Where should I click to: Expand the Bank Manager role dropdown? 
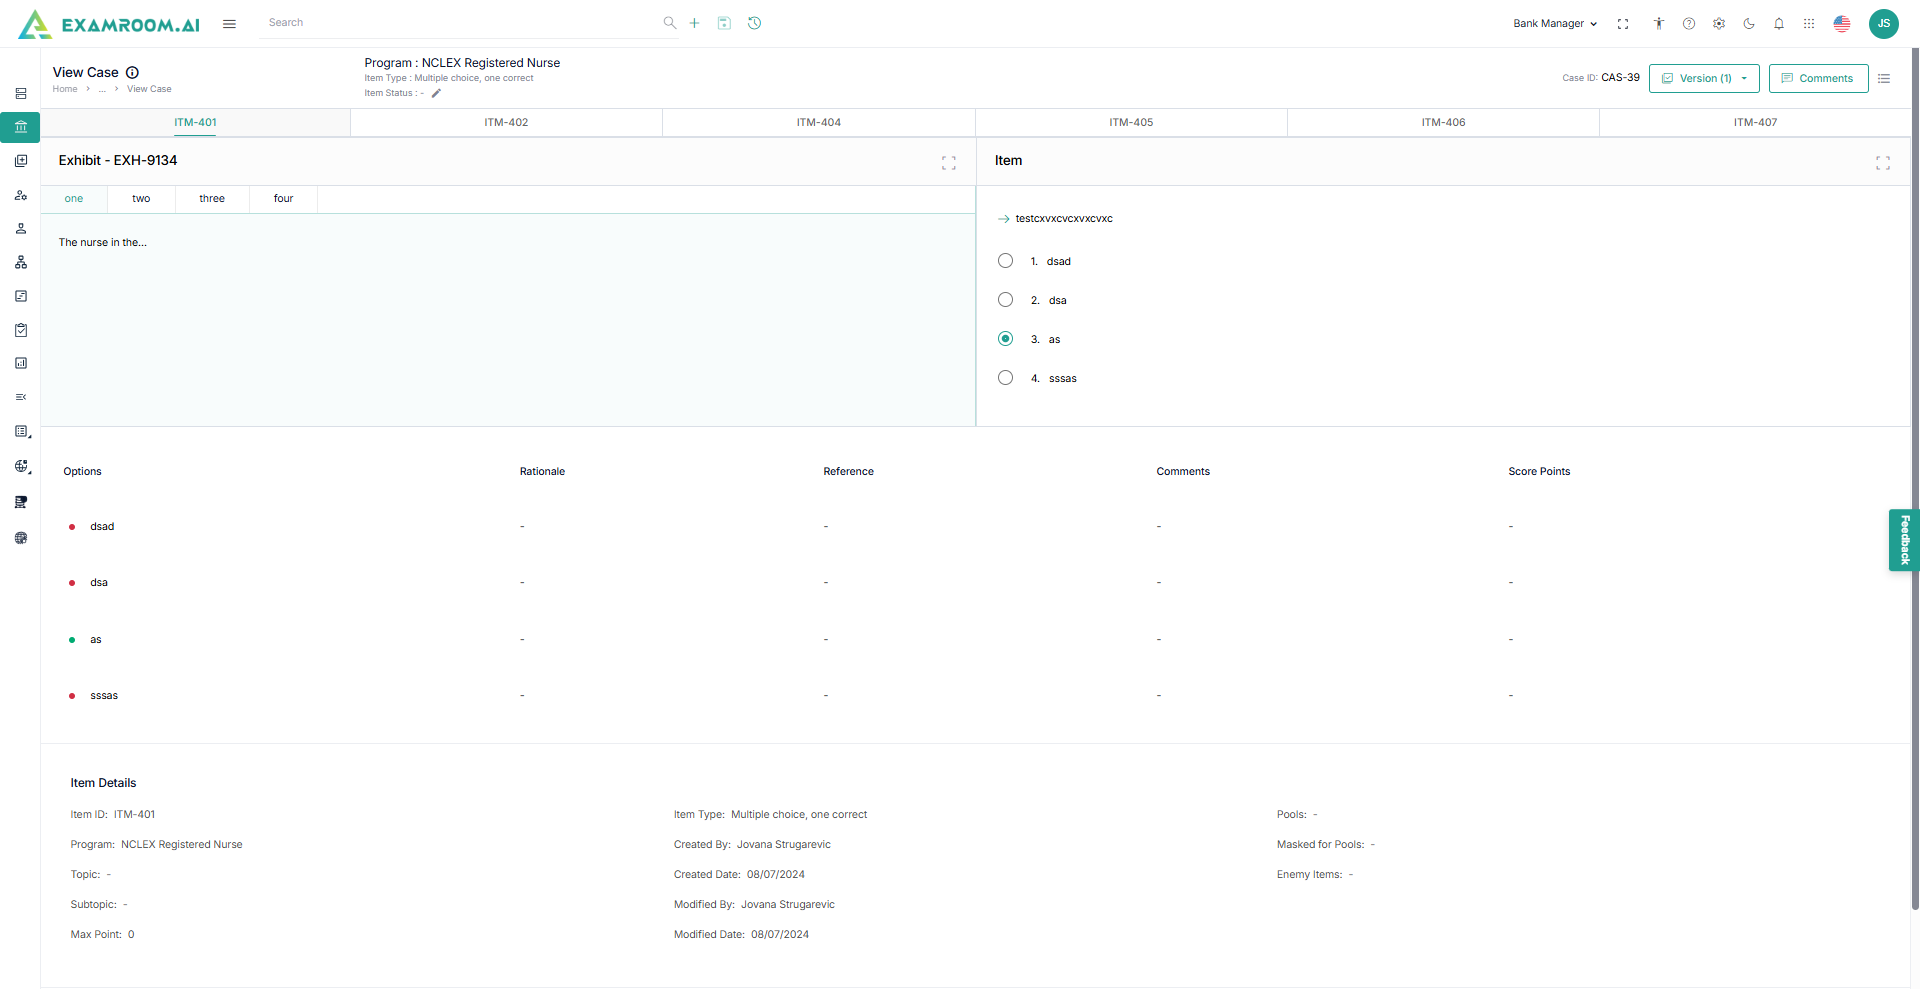pyautogui.click(x=1555, y=24)
